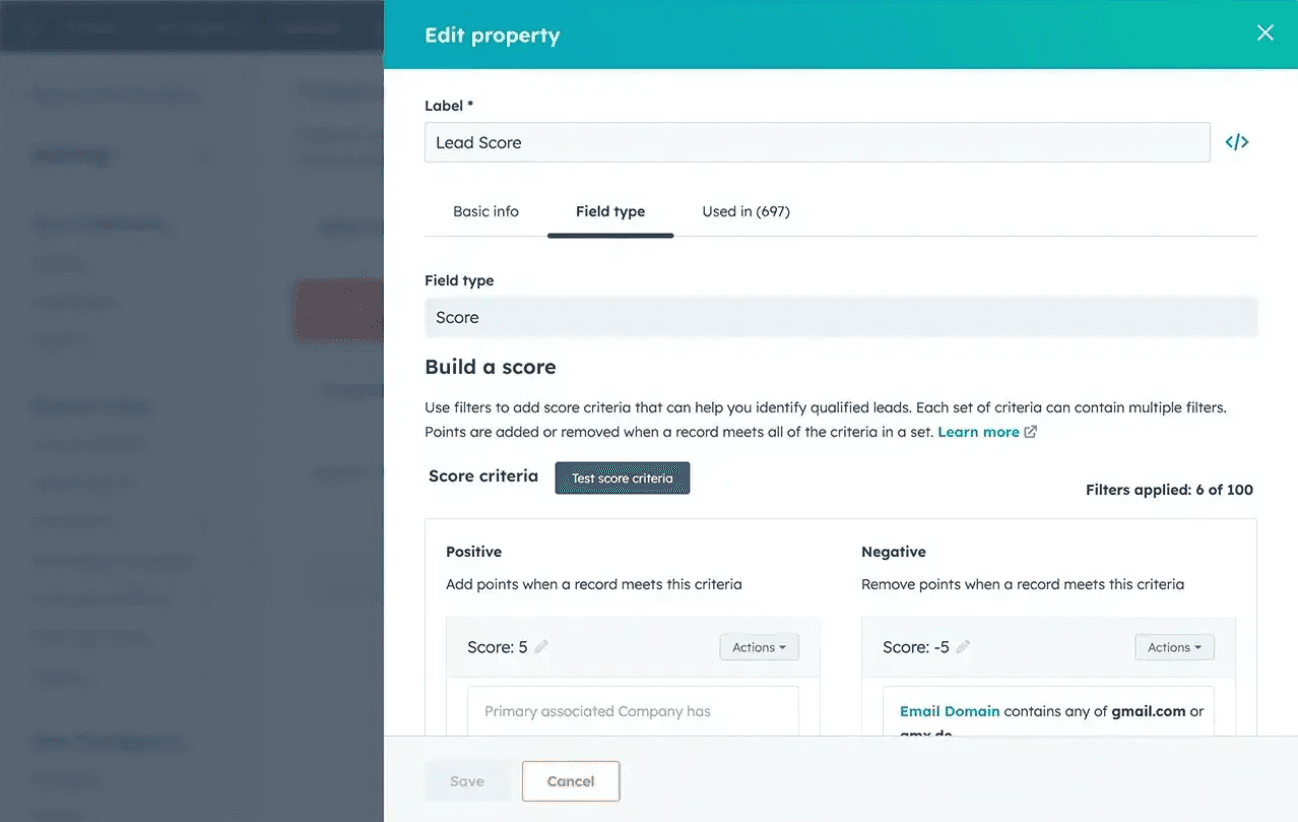Screen dimensions: 1298x822
Task: Open the Actions menu in the Negative section
Action: click(1173, 647)
